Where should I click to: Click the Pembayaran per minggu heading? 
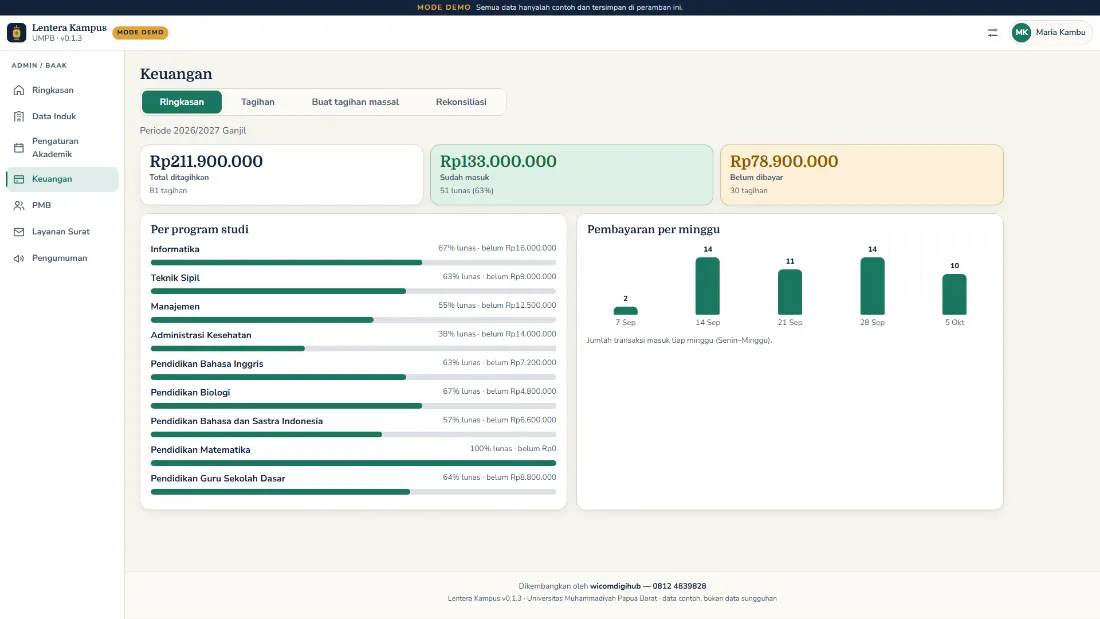coord(653,229)
